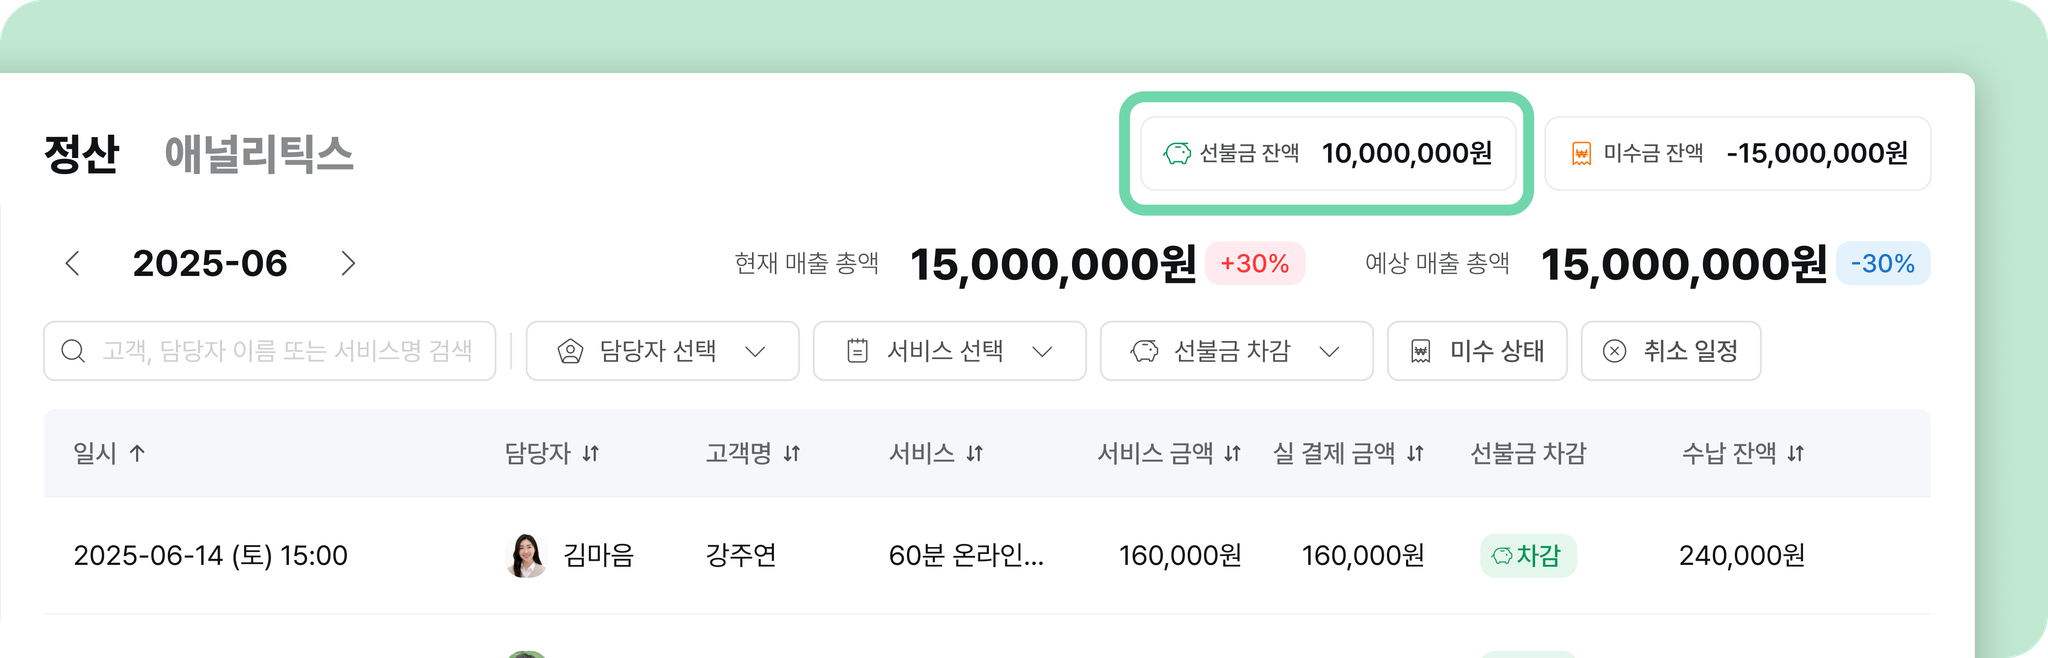Screen dimensions: 2048x658
Task: Toggle the 미수 상태 filter
Action: 1477,351
